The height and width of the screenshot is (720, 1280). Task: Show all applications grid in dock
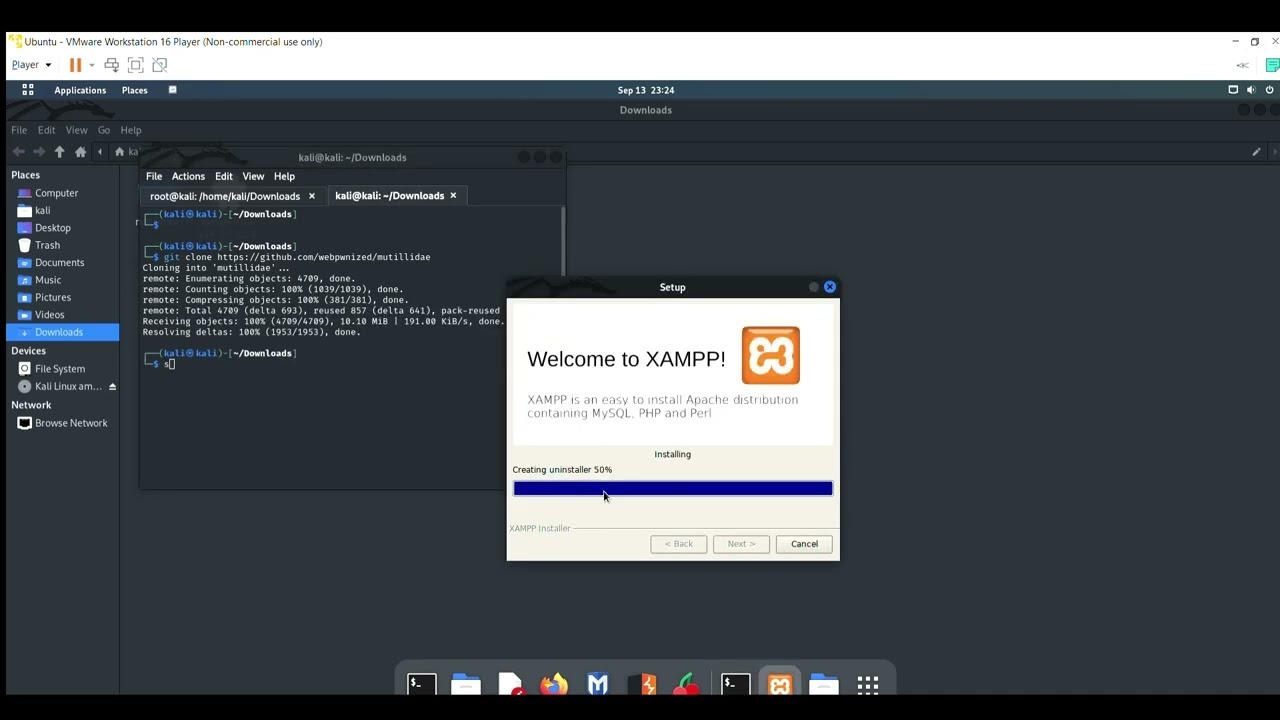[868, 685]
